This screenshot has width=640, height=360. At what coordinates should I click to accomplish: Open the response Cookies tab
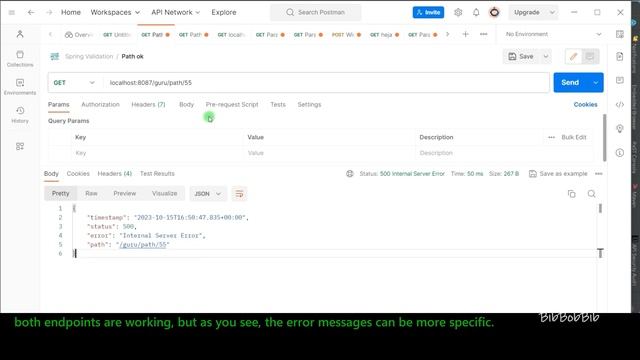pos(78,174)
